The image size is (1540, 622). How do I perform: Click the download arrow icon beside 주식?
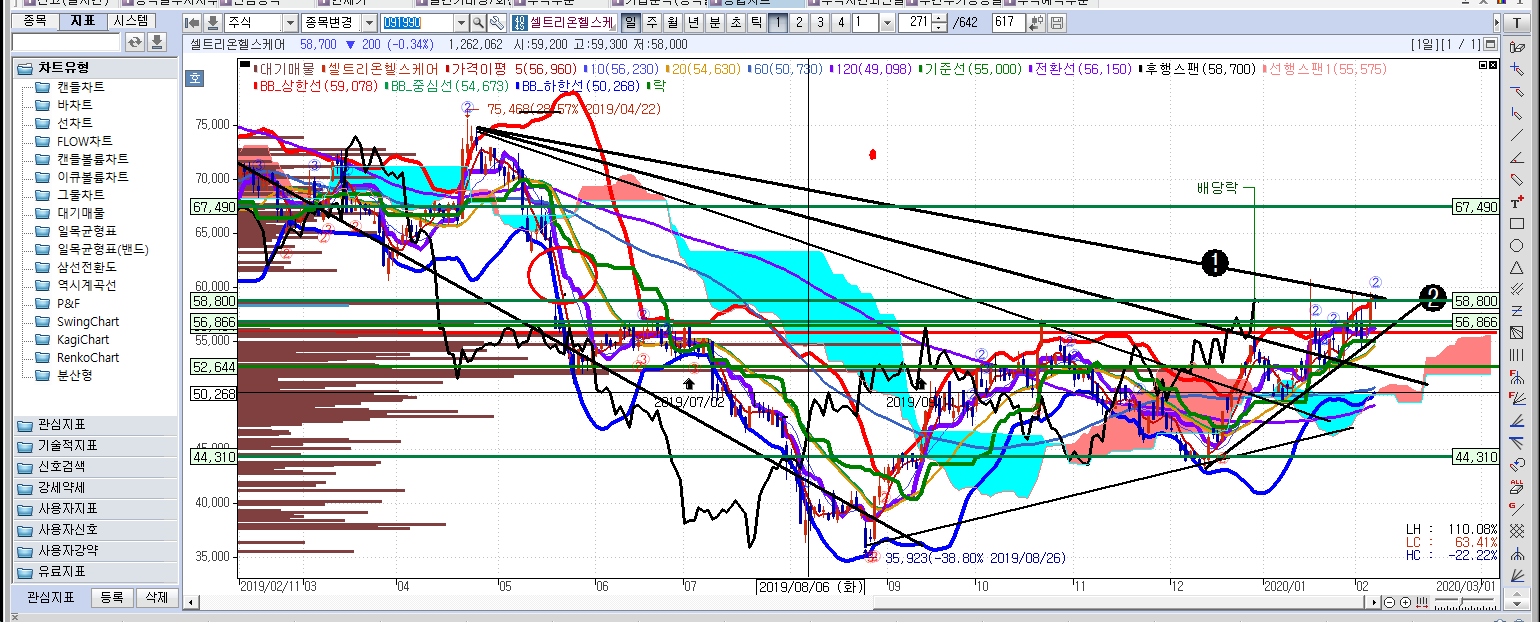coord(212,22)
